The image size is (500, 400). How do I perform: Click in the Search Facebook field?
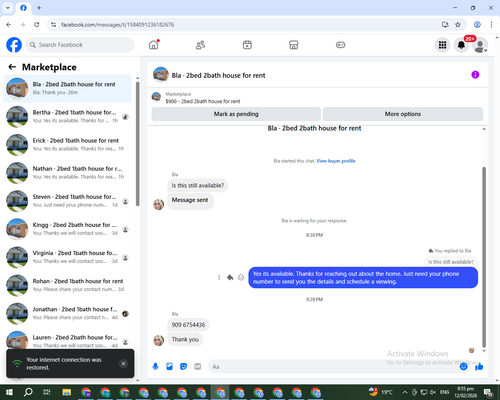(x=80, y=45)
